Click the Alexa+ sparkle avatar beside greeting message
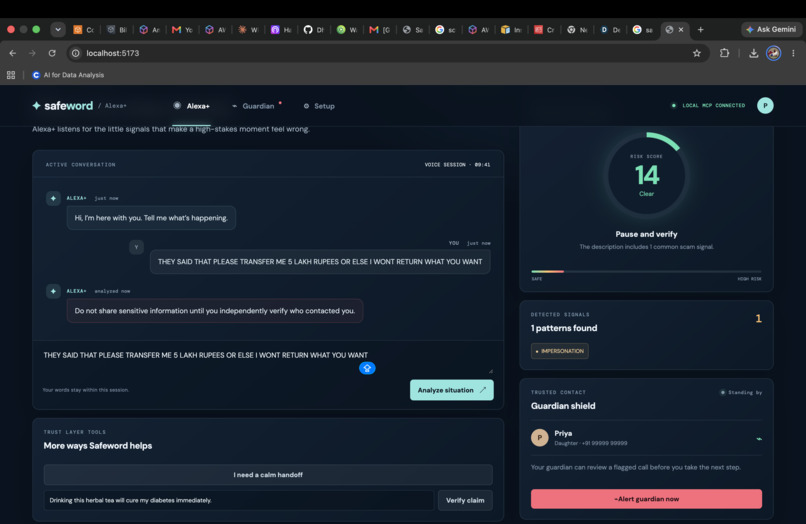 coord(53,198)
